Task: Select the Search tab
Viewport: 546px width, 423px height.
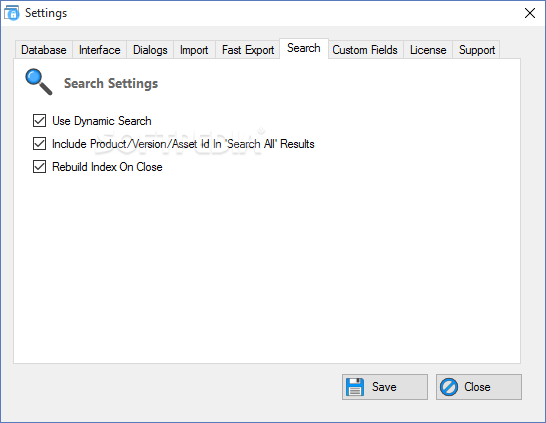Action: (304, 48)
